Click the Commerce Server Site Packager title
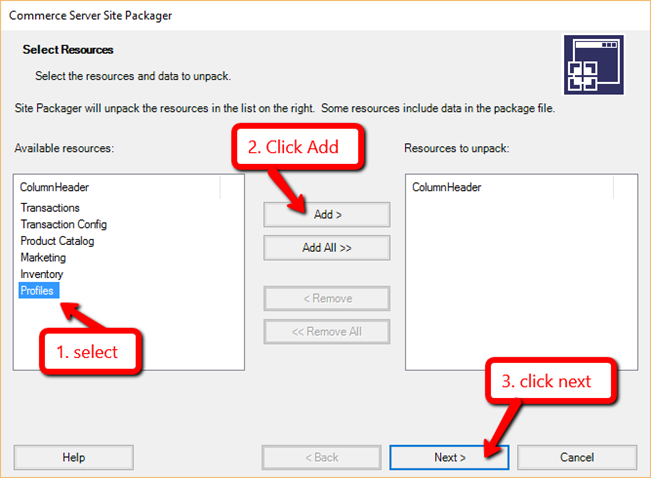 coord(91,16)
